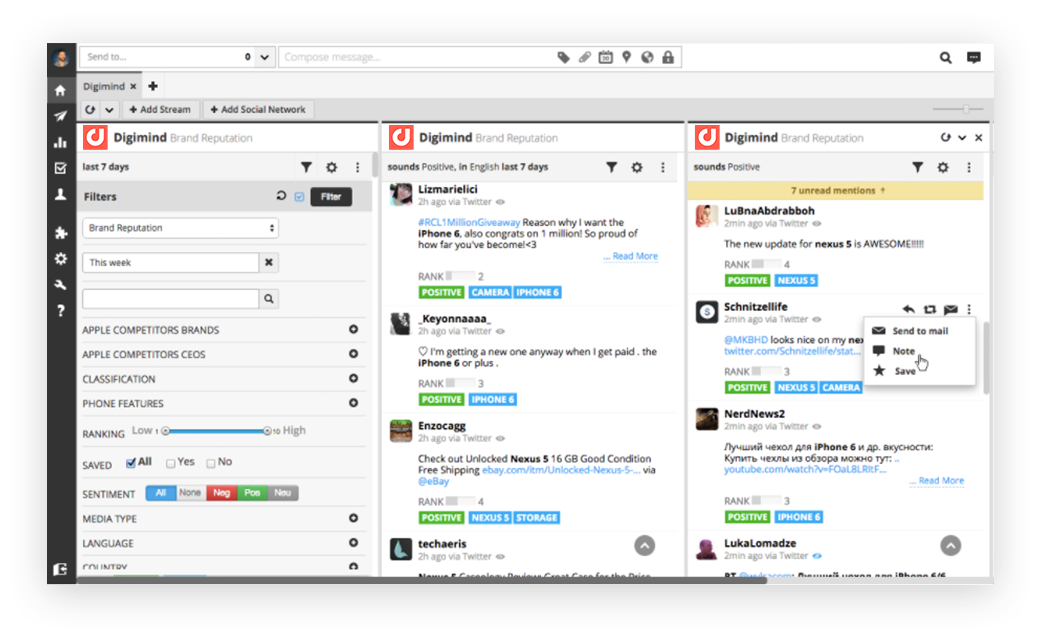The image size is (1041, 628).
Task: Collapse third stream with the chevron icon
Action: 962,138
